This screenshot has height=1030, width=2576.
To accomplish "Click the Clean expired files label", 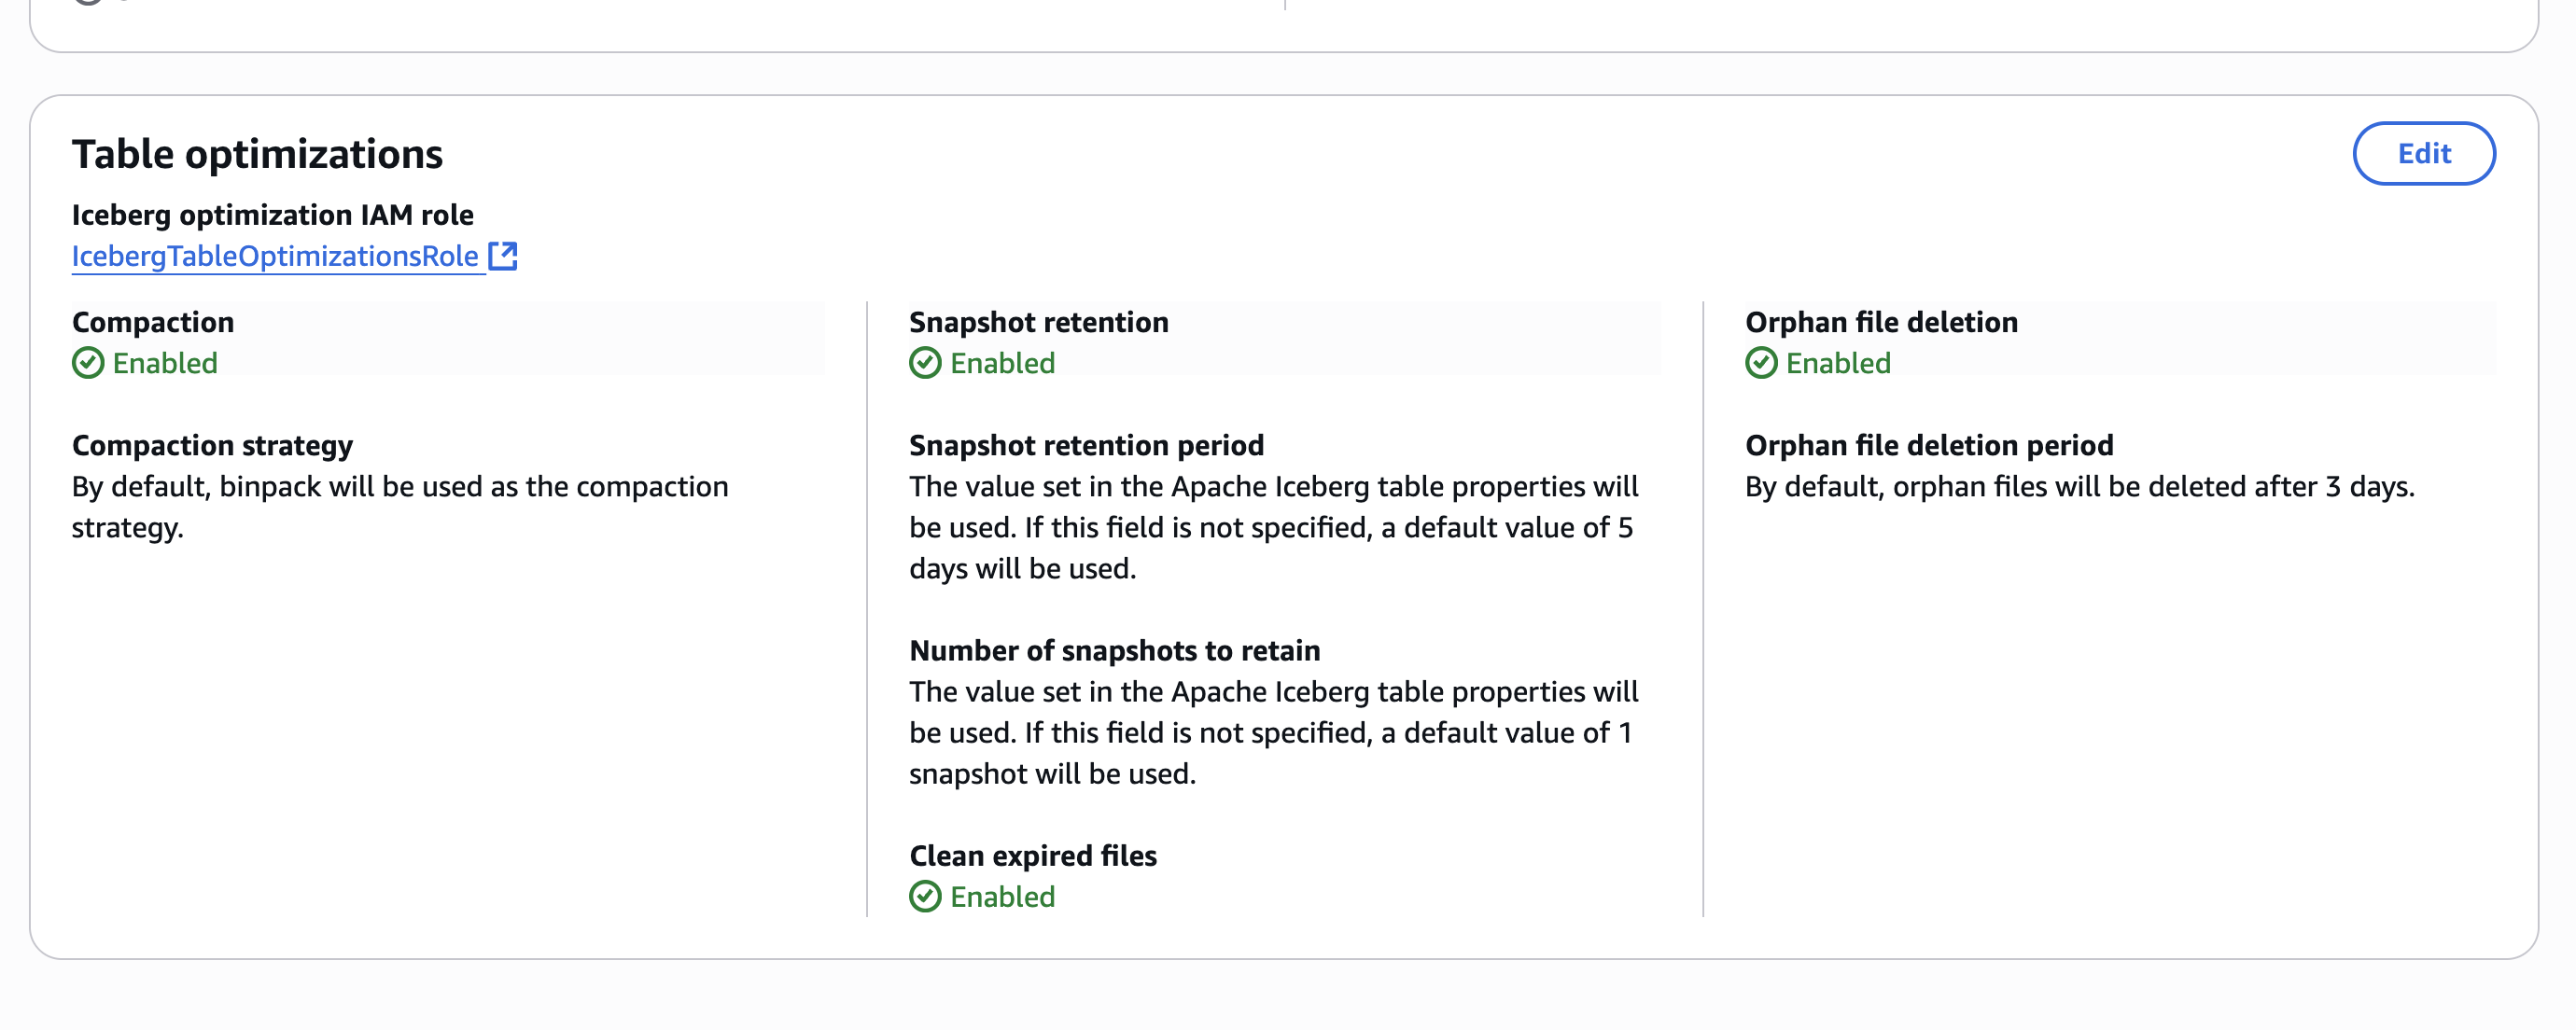I will click(x=1032, y=856).
